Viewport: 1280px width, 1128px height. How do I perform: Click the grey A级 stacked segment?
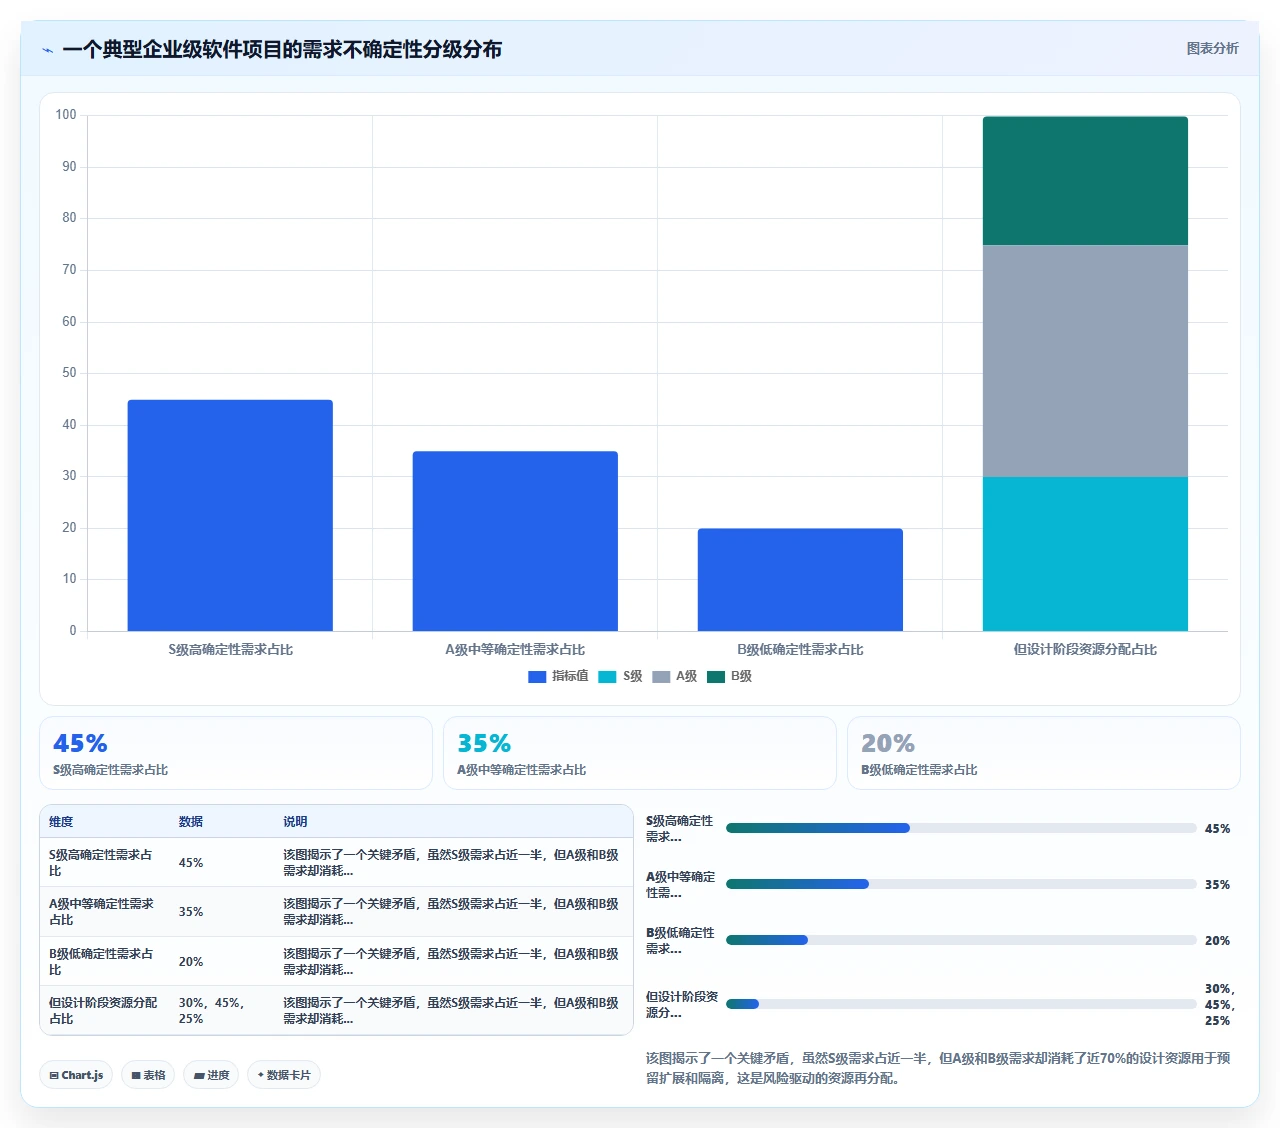[x=1085, y=361]
